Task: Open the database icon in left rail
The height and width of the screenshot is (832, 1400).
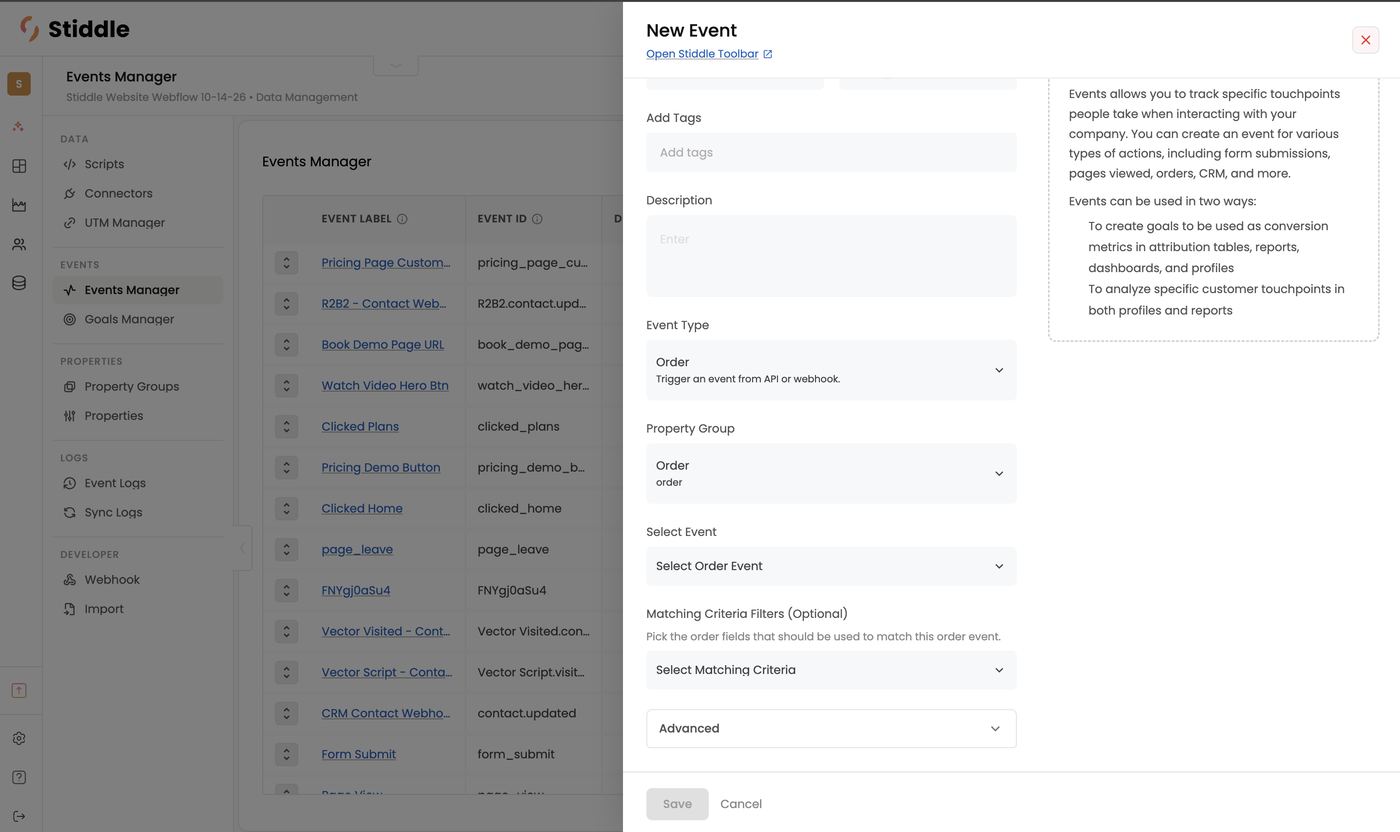Action: point(19,283)
